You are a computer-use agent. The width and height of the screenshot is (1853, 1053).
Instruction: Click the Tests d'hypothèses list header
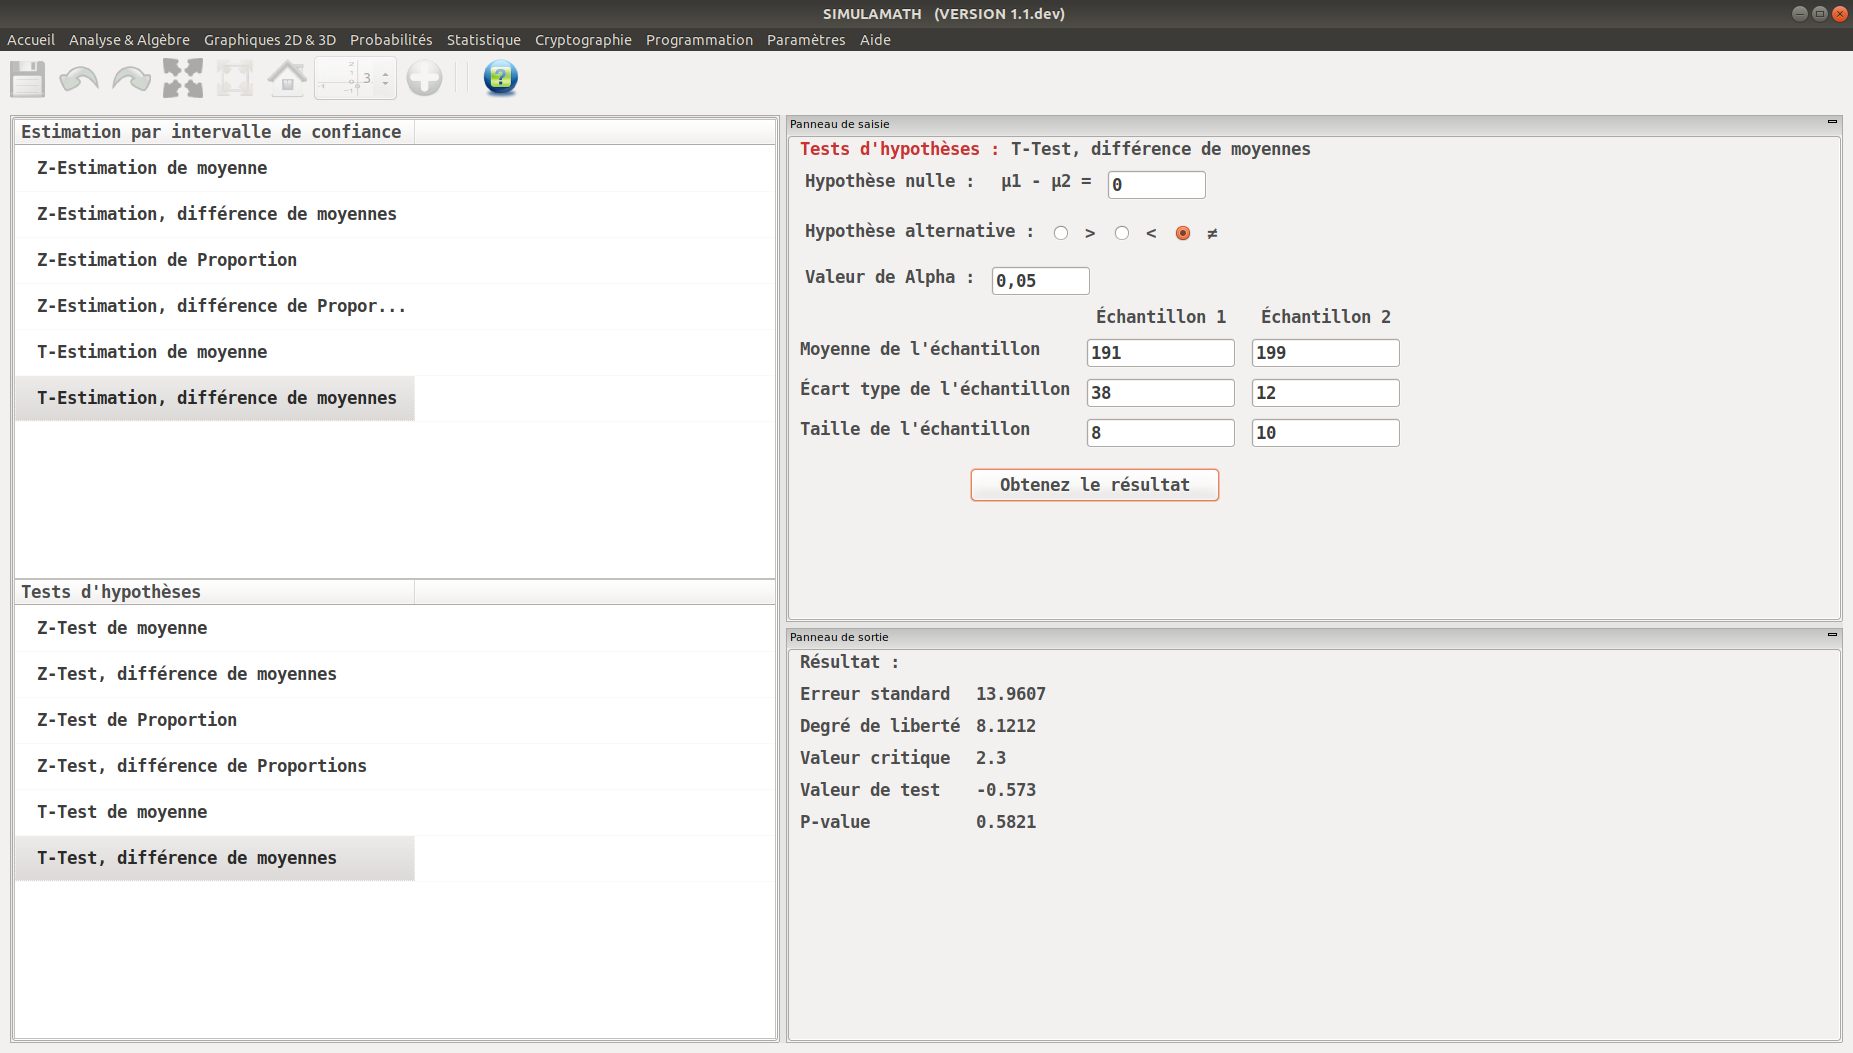pyautogui.click(x=215, y=592)
